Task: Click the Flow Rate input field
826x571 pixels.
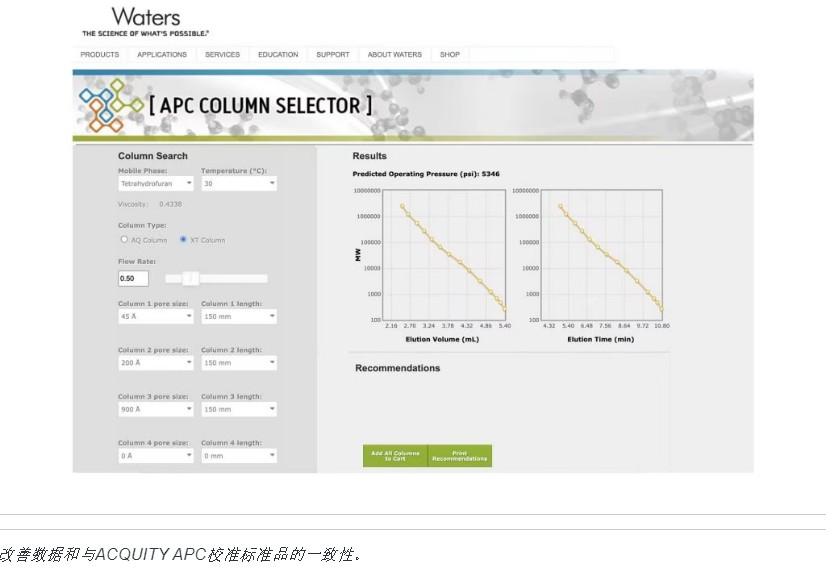Action: tap(133, 279)
